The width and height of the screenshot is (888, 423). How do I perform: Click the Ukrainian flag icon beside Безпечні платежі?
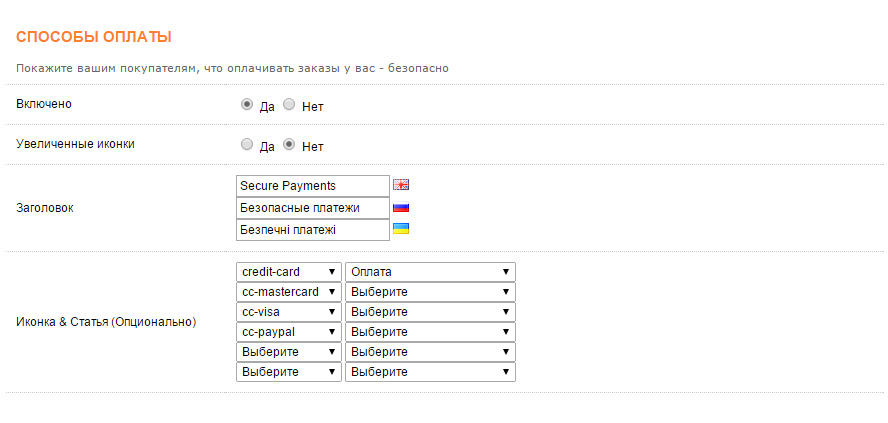[x=401, y=229]
